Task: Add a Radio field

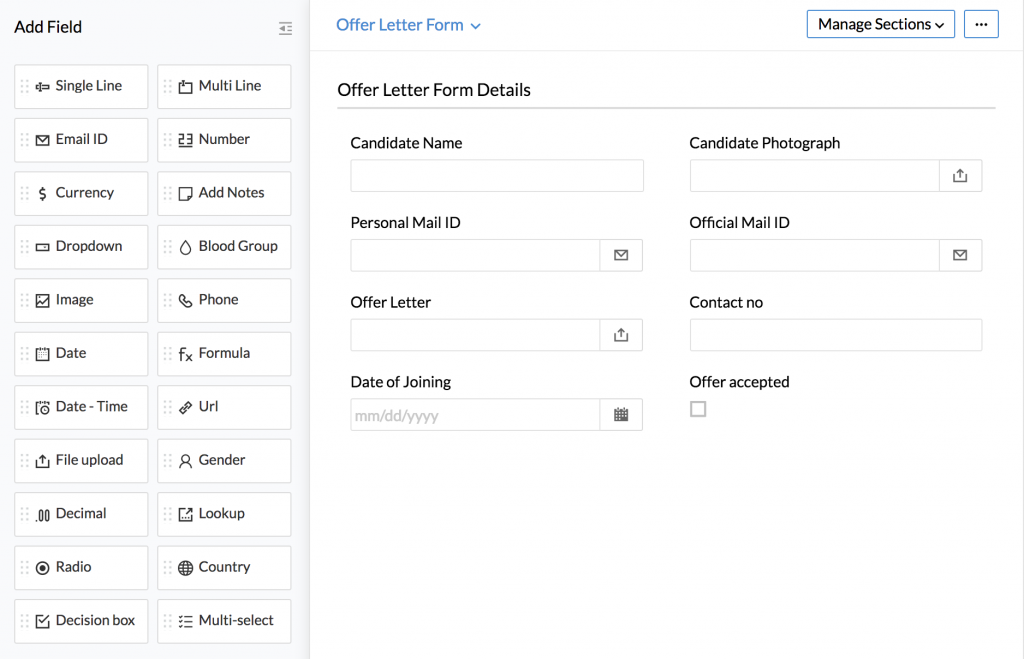Action: click(82, 567)
